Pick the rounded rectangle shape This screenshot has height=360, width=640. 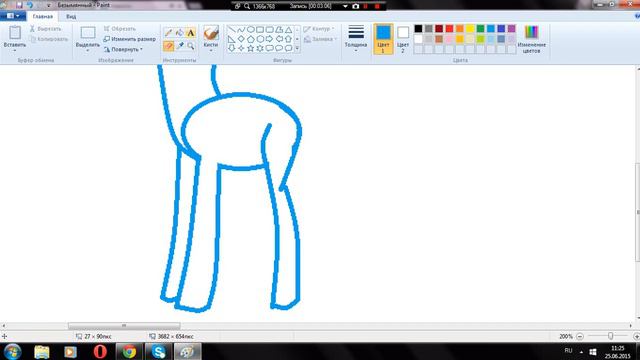pos(269,30)
